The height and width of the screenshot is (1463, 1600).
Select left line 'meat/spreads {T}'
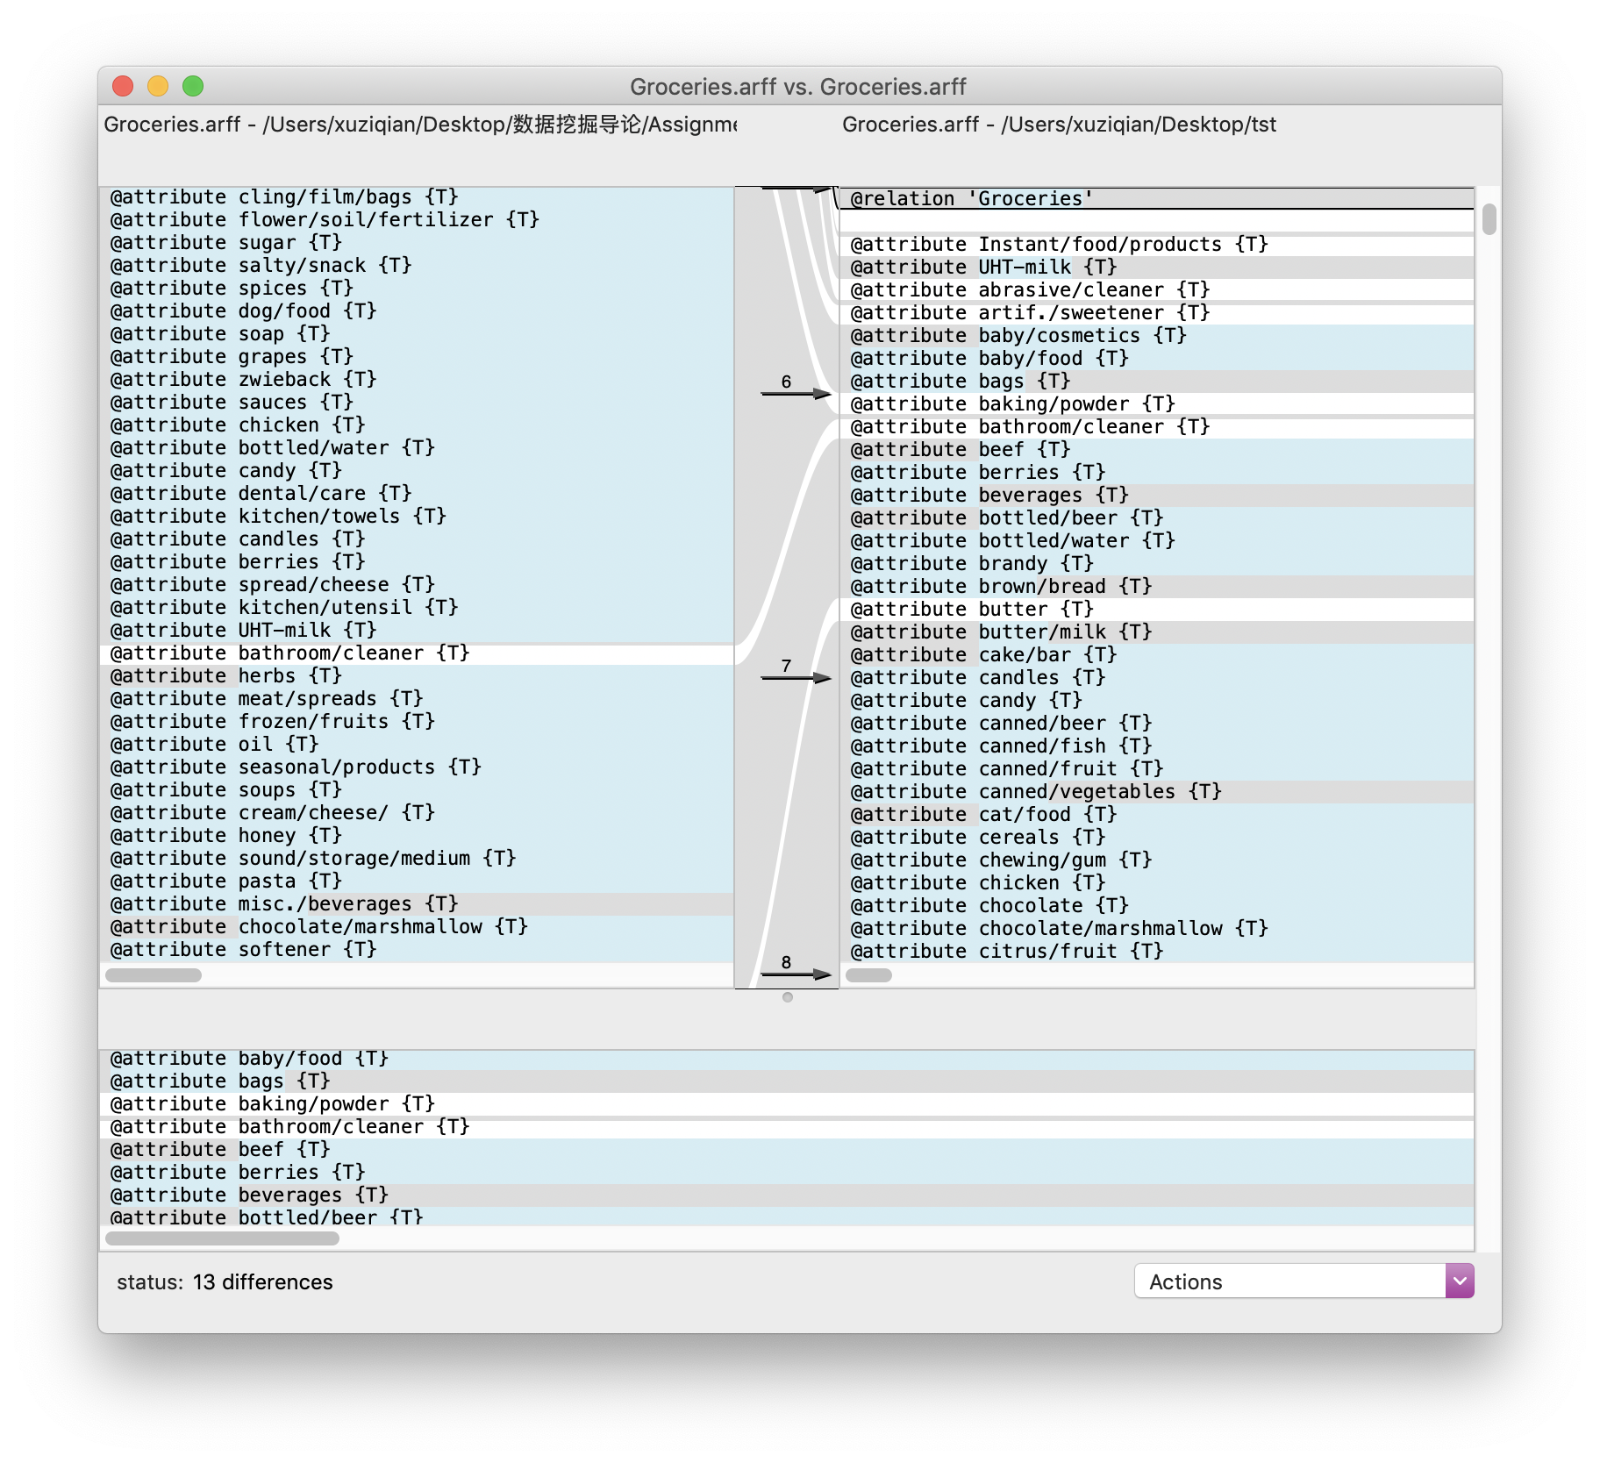pos(417,699)
